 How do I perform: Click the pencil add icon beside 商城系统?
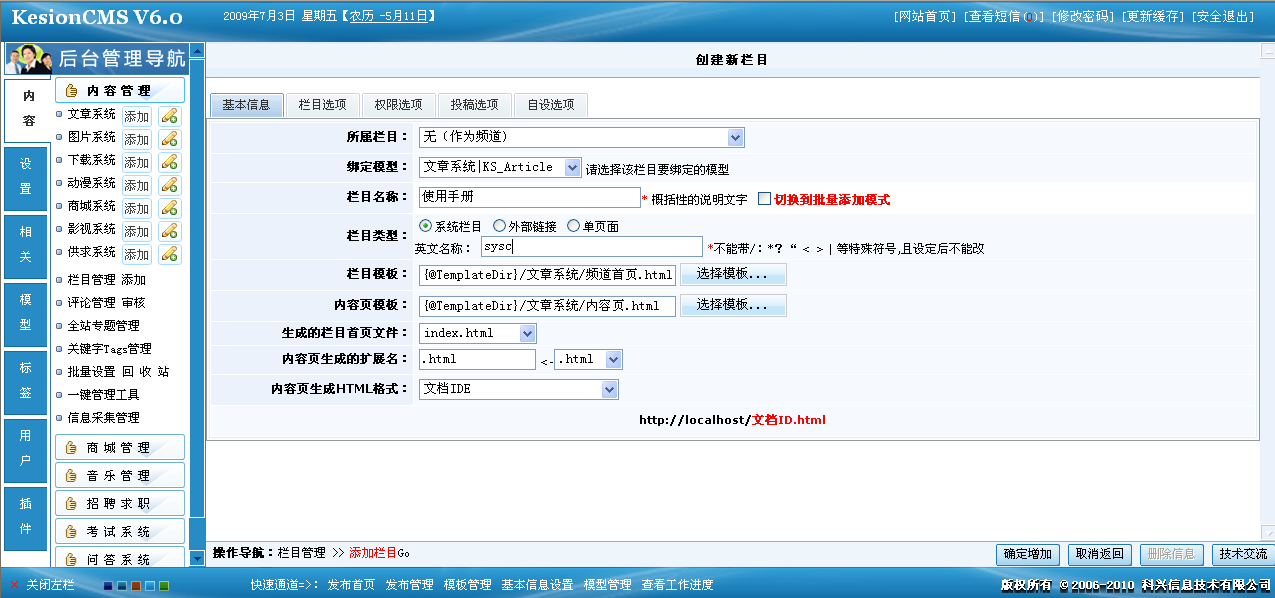pyautogui.click(x=169, y=208)
